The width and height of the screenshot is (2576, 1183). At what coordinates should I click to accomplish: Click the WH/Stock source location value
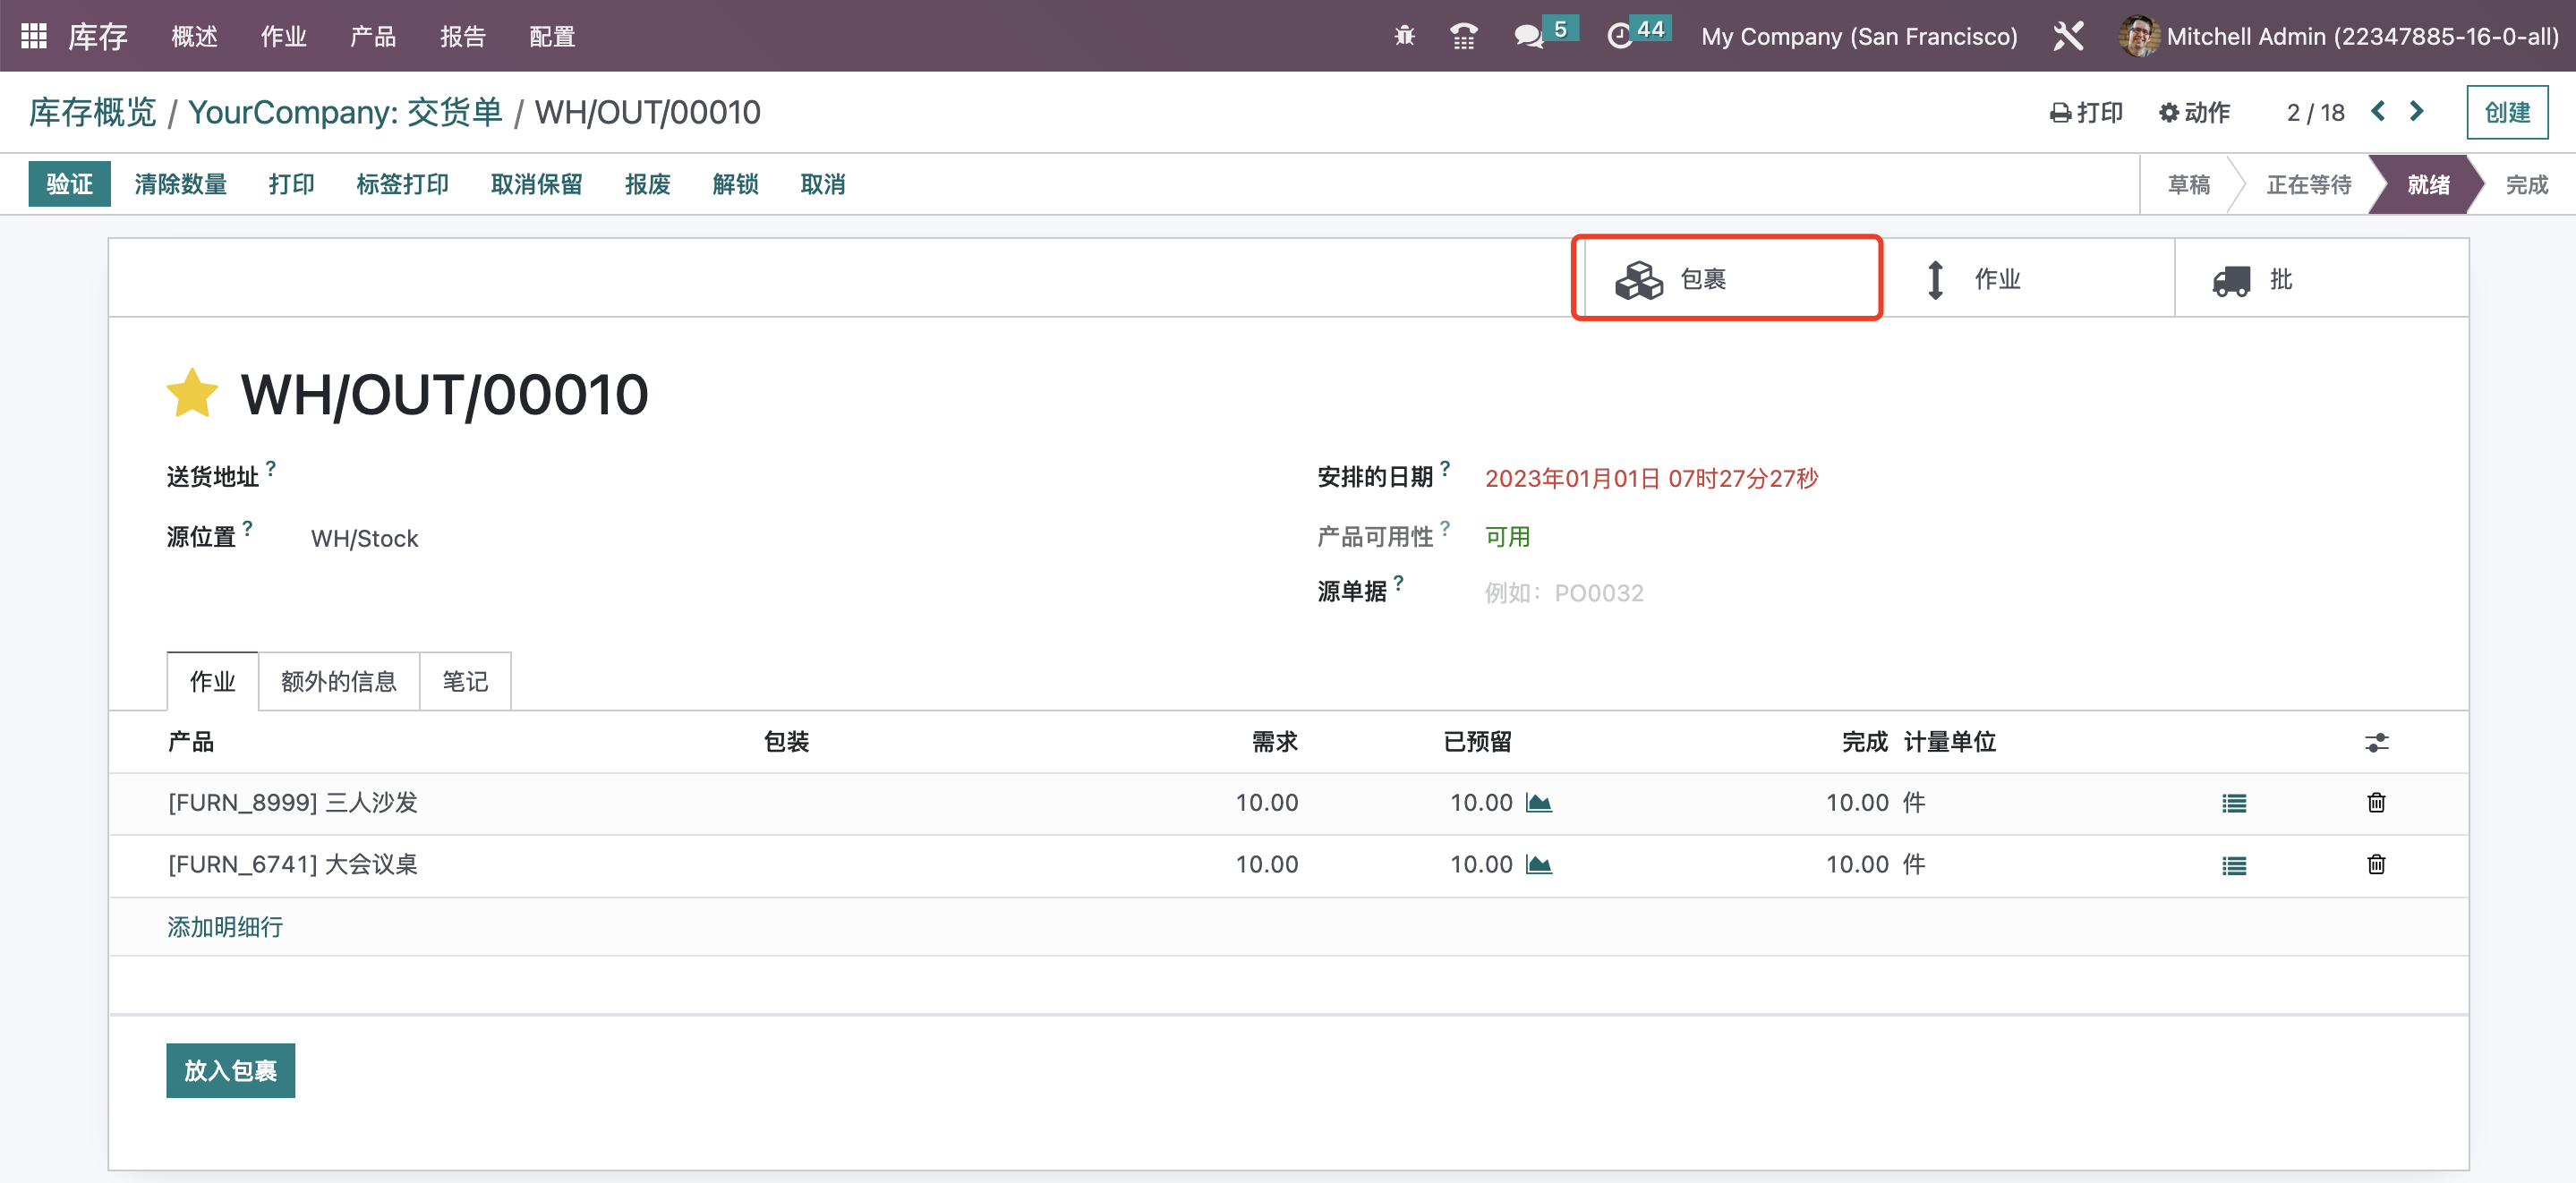click(364, 538)
